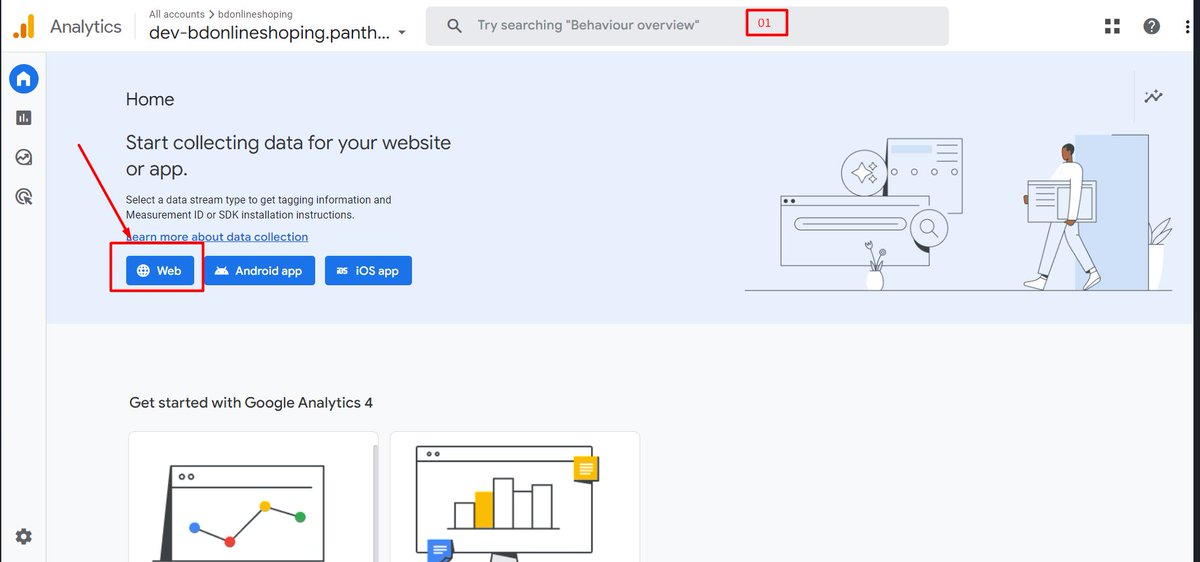Click the search magnifier icon
Screen dimensions: 1200x562
(454, 26)
